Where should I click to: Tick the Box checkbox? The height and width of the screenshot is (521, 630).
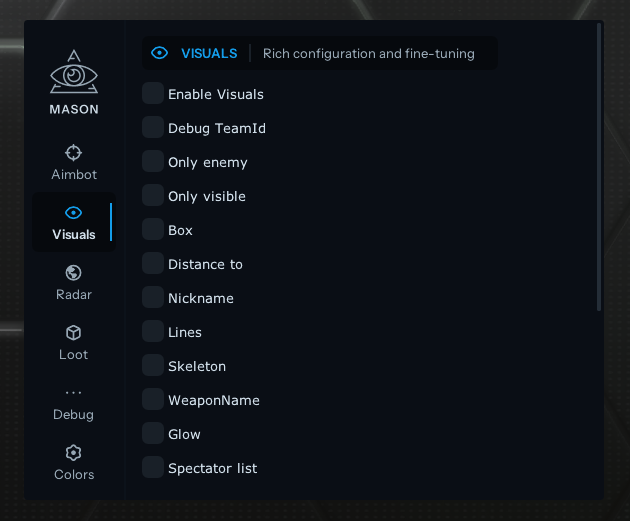[x=152, y=230]
